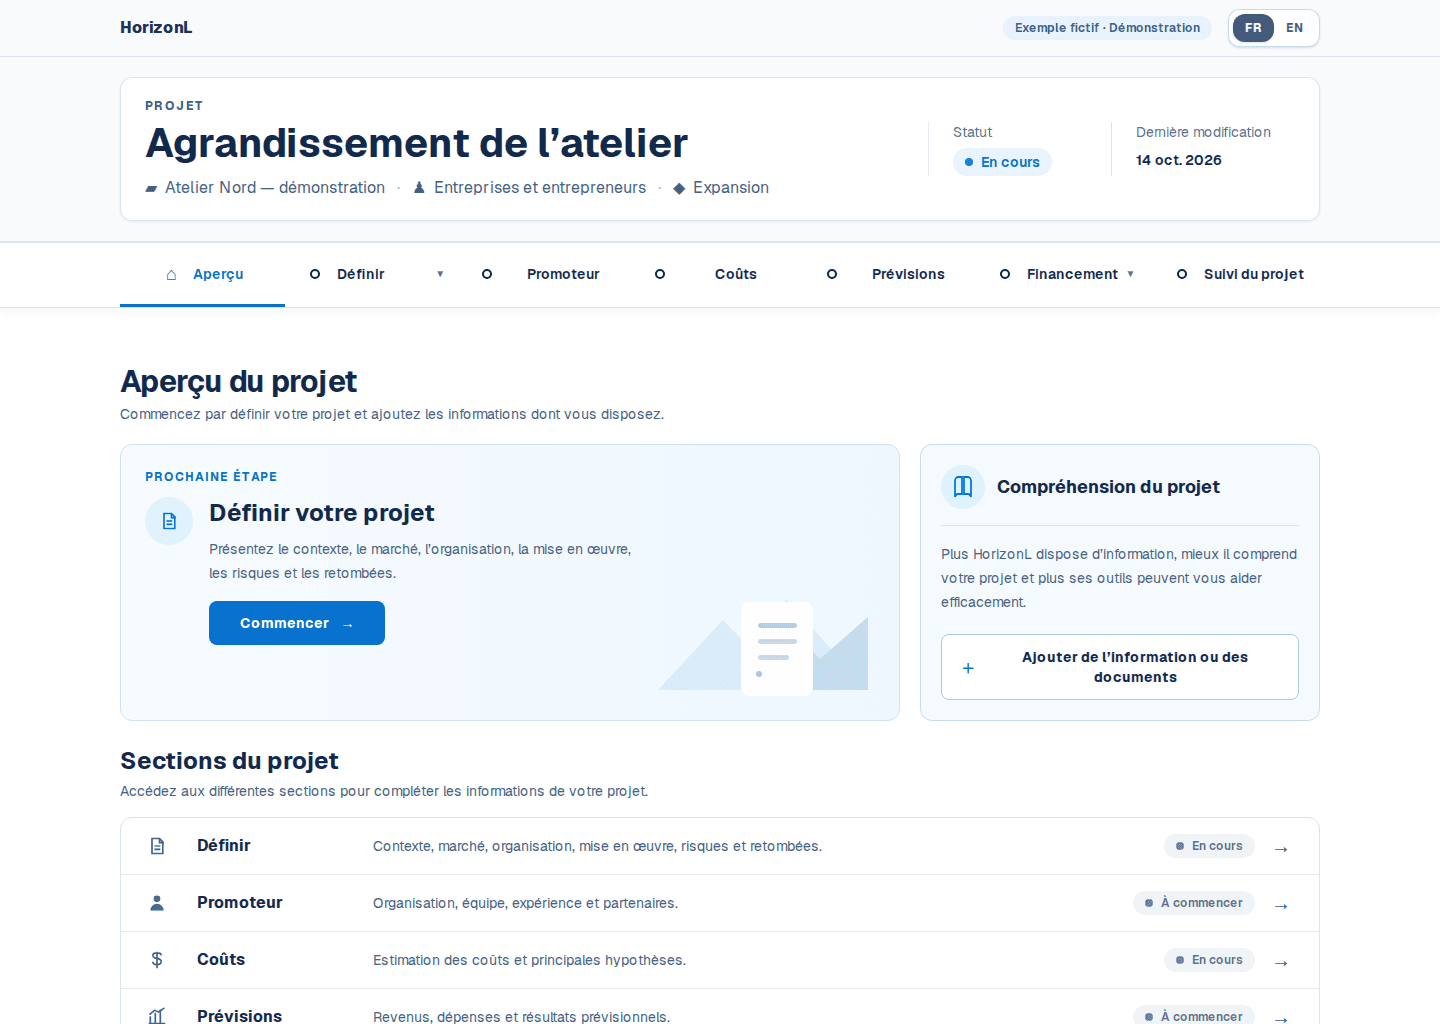Click "Ajouter de l'information ou des documents"

point(1120,667)
